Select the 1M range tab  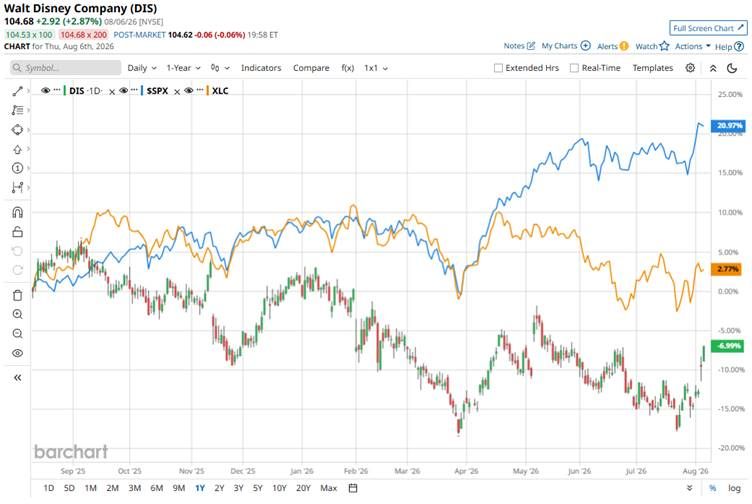(x=91, y=488)
